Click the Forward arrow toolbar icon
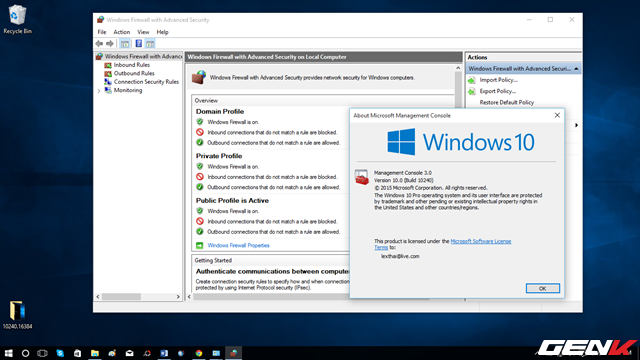640x360 pixels. point(110,43)
